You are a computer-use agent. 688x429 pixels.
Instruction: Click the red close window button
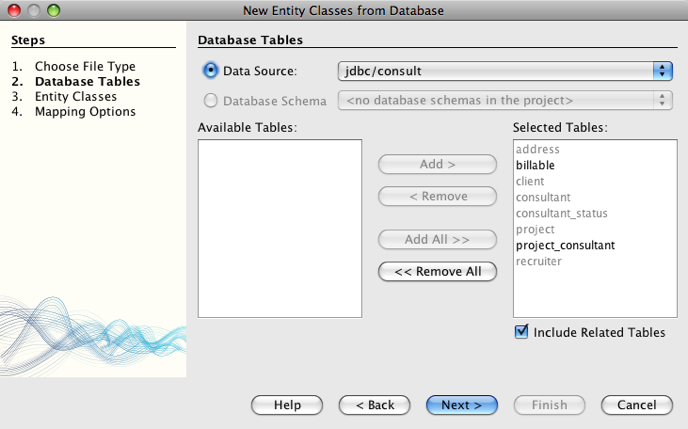pyautogui.click(x=14, y=10)
